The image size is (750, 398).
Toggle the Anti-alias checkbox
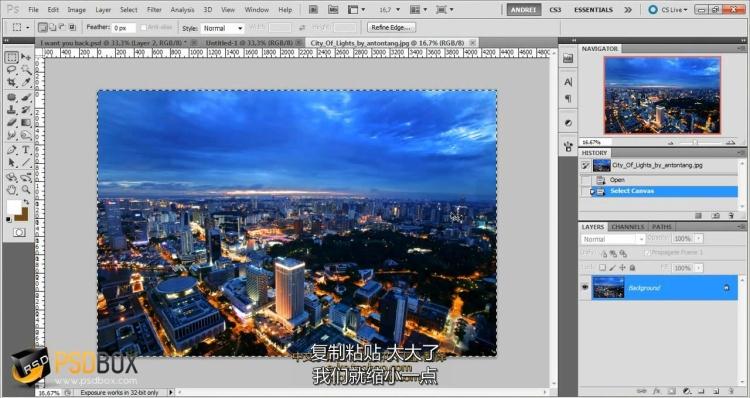coord(143,28)
